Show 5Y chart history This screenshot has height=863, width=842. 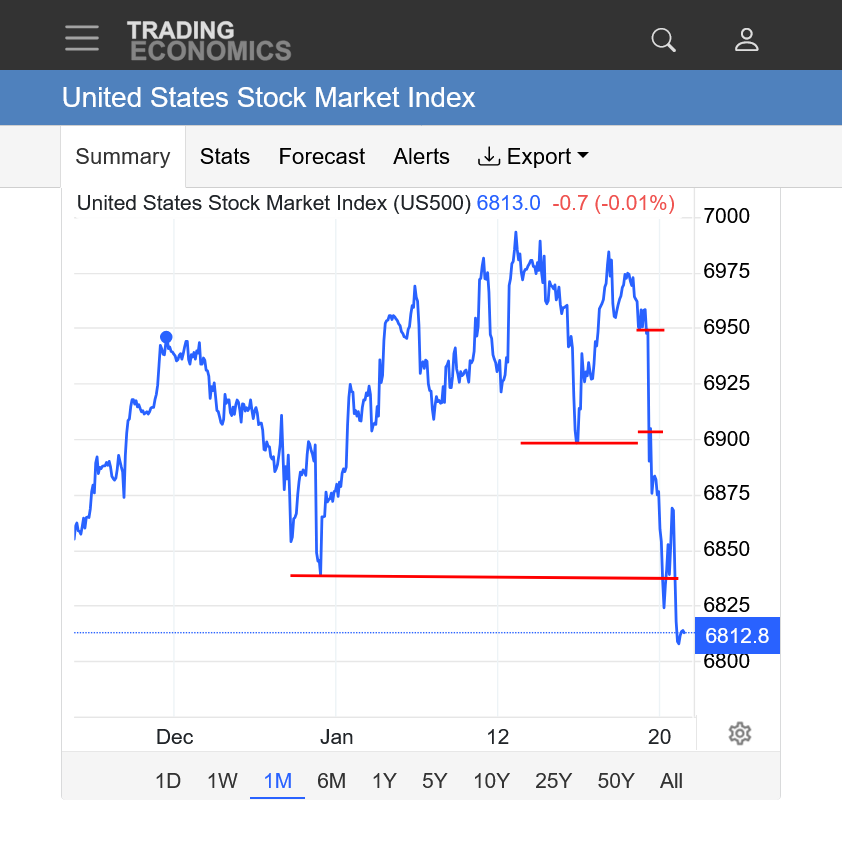435,781
